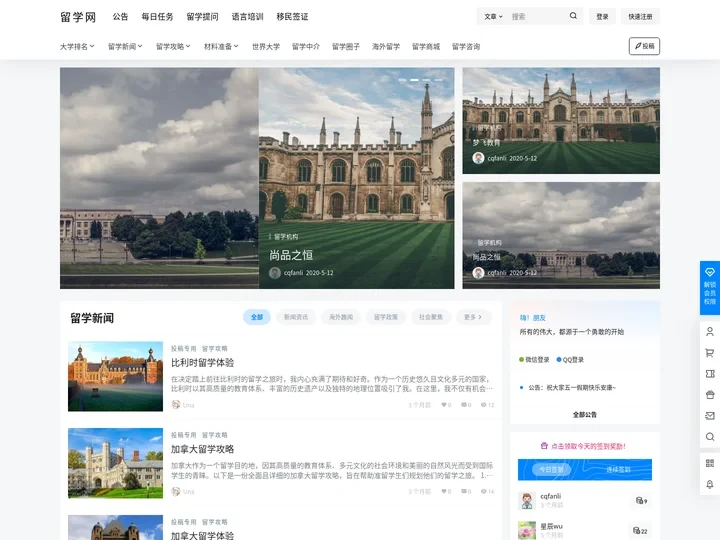Viewport: 720px width, 540px height.
Task: Click the coin icon showing 22 for 星辰wu
Action: pyautogui.click(x=636, y=530)
